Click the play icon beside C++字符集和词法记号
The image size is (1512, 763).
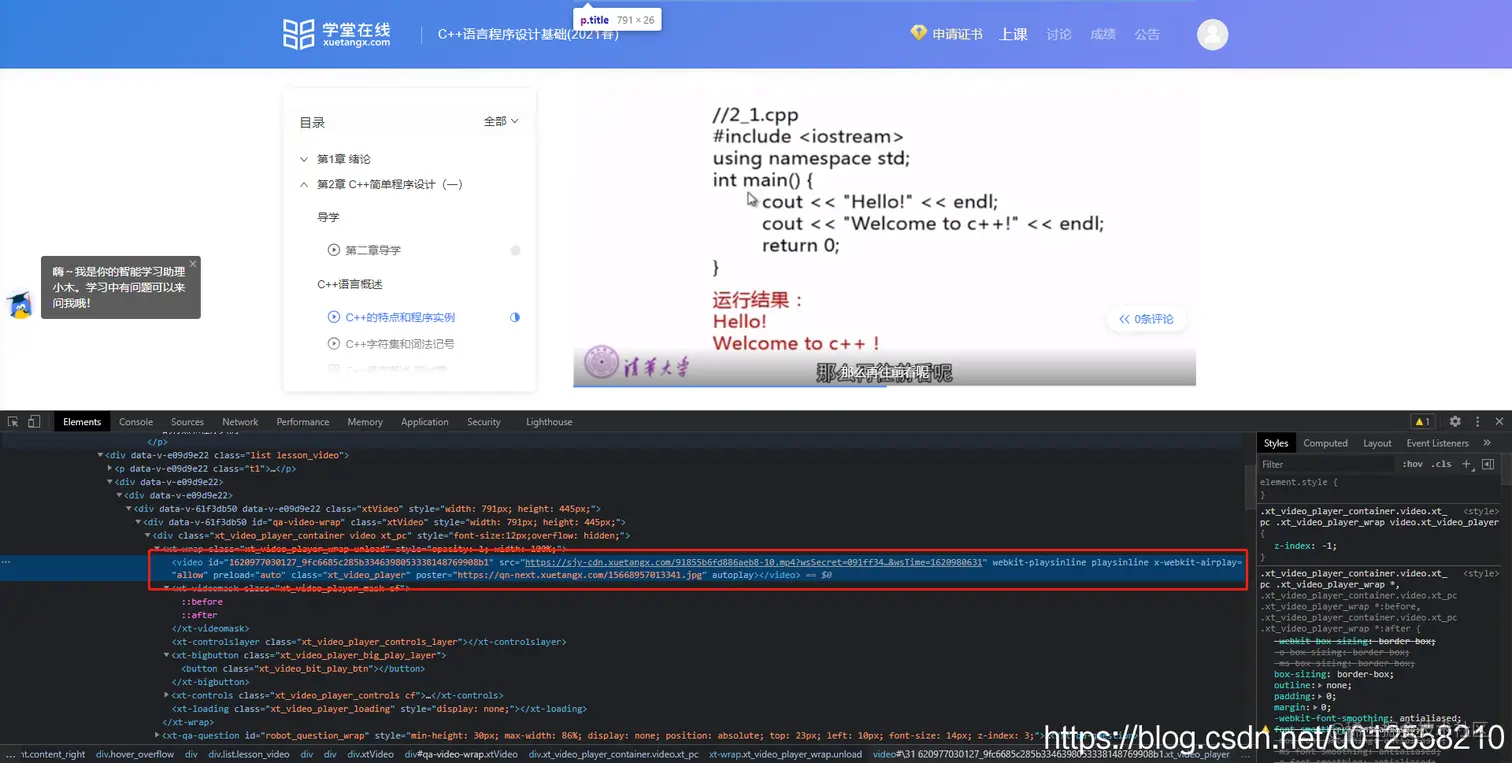point(334,344)
